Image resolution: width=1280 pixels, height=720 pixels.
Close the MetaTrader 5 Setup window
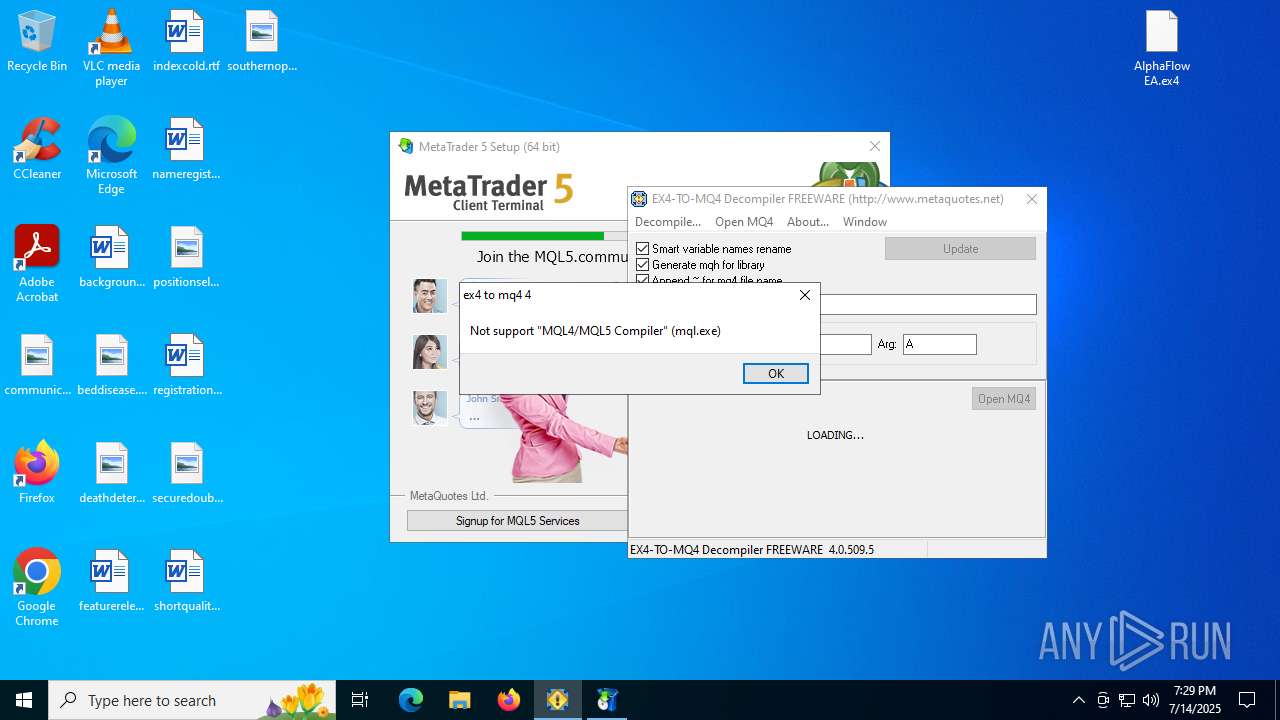click(875, 146)
